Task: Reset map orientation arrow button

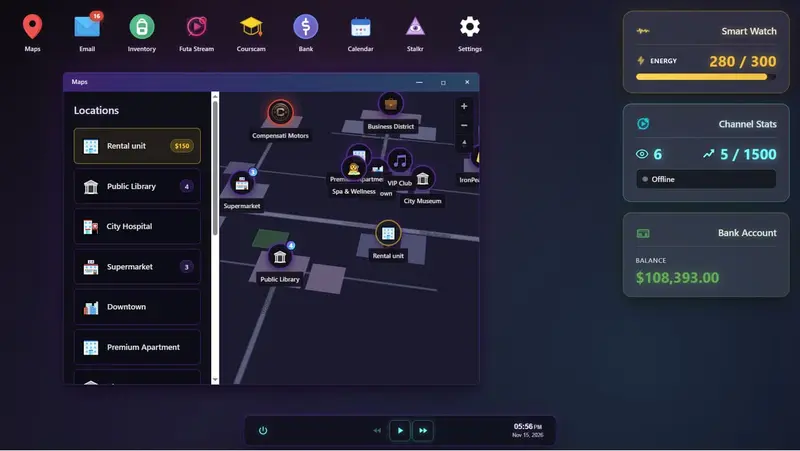Action: click(464, 143)
